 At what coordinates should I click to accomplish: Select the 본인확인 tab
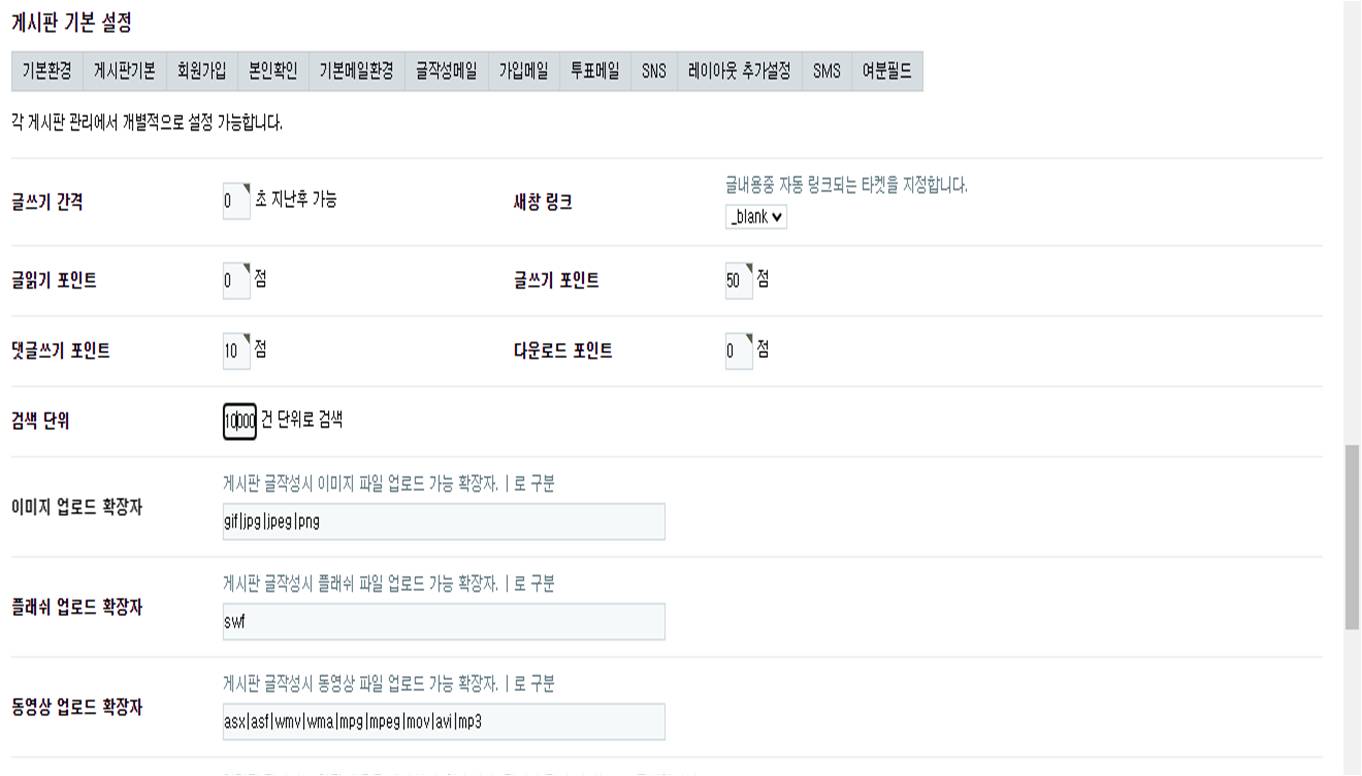pos(273,71)
